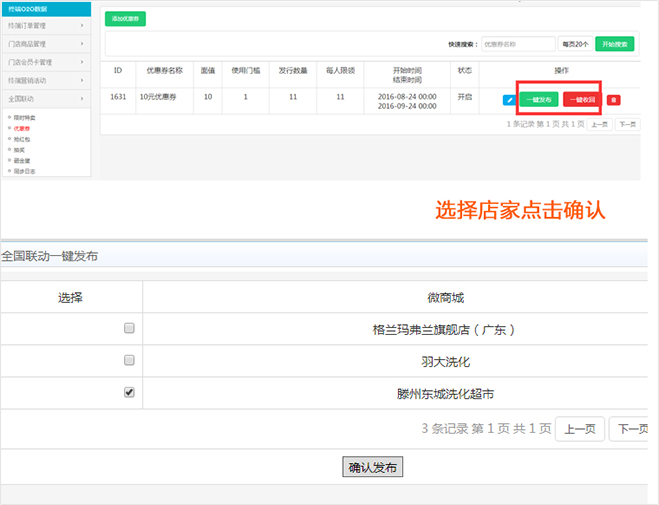
Task: Open 同步日志 sidebar item
Action: pyautogui.click(x=23, y=171)
